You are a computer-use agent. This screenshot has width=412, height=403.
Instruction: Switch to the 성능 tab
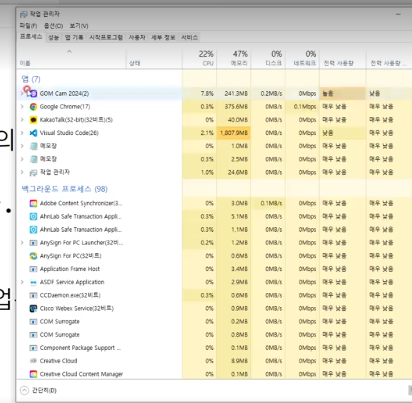53,37
